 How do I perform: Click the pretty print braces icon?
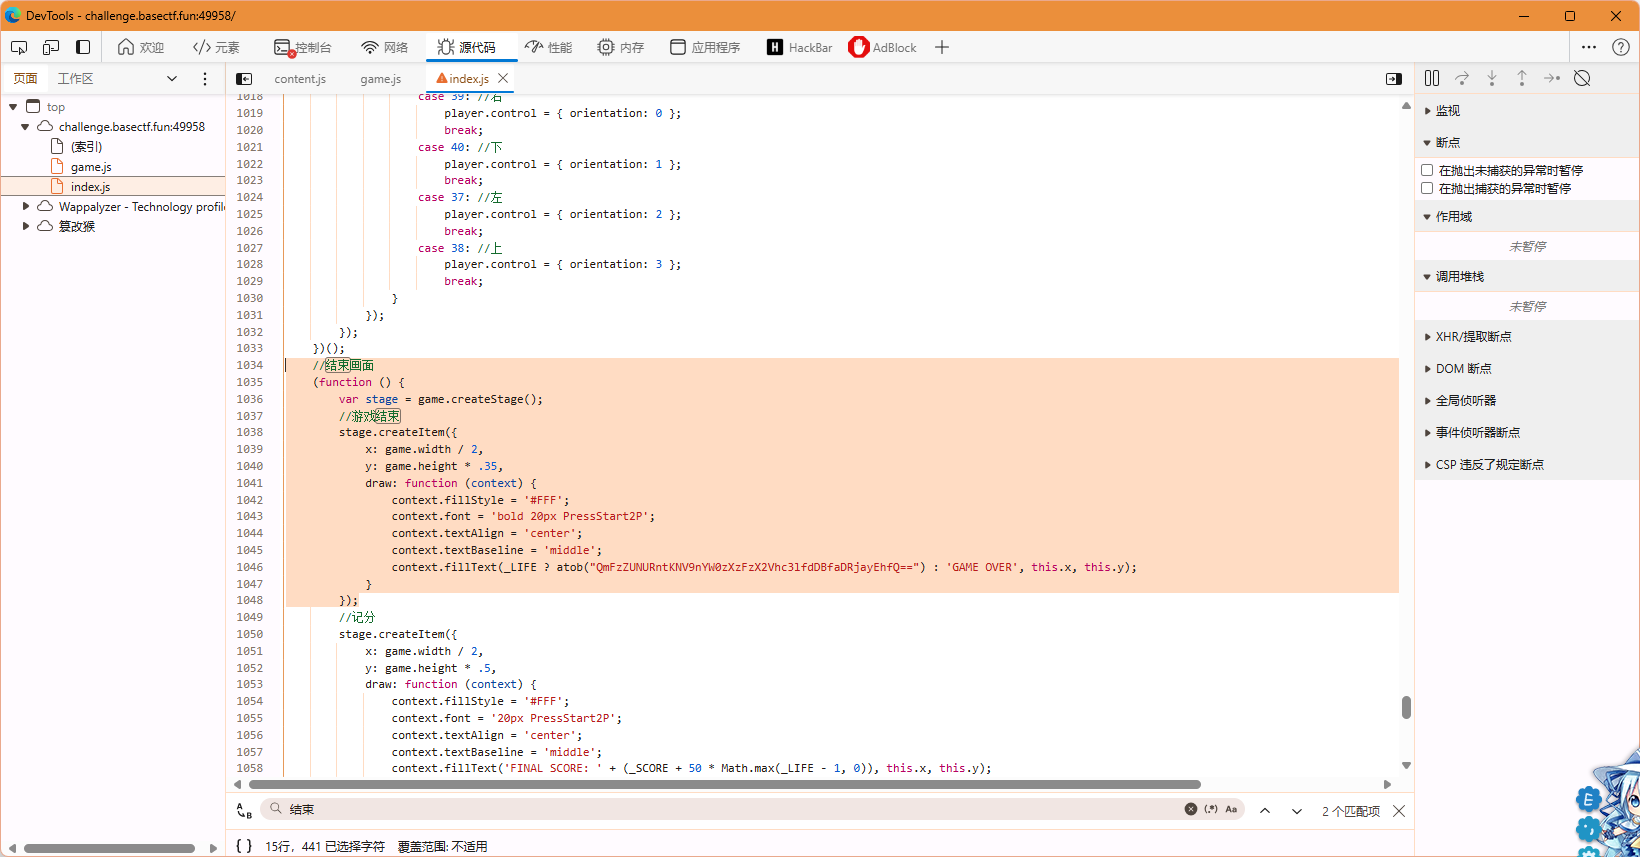point(244,846)
